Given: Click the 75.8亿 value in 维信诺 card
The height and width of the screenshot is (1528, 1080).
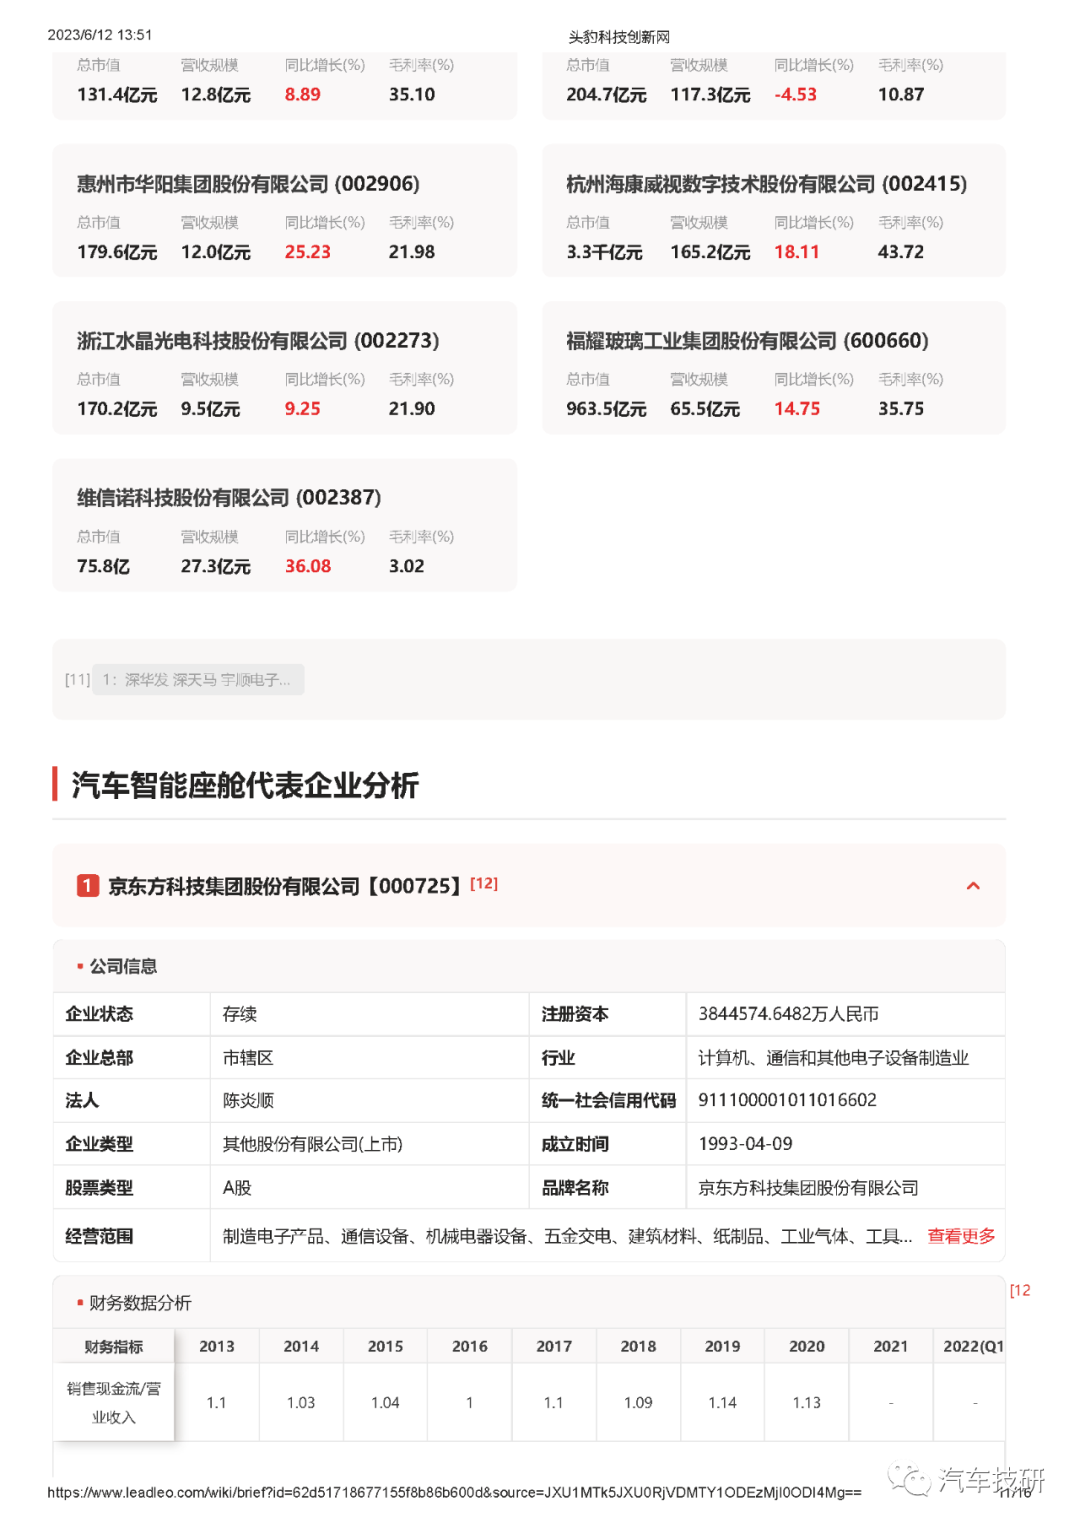Looking at the screenshot, I should 103,566.
